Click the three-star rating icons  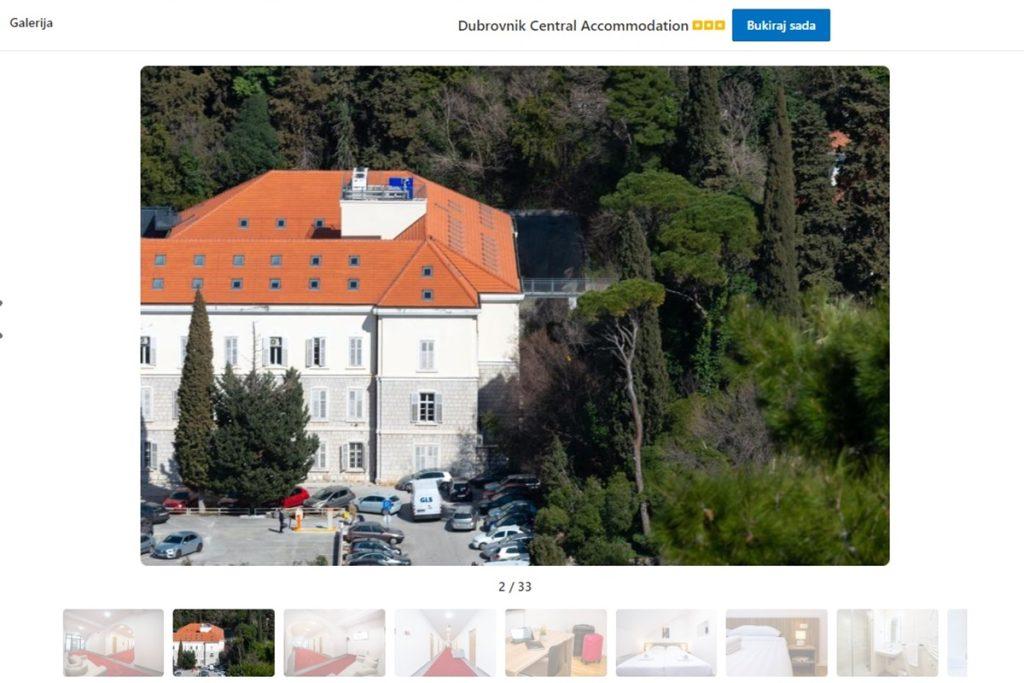click(709, 25)
